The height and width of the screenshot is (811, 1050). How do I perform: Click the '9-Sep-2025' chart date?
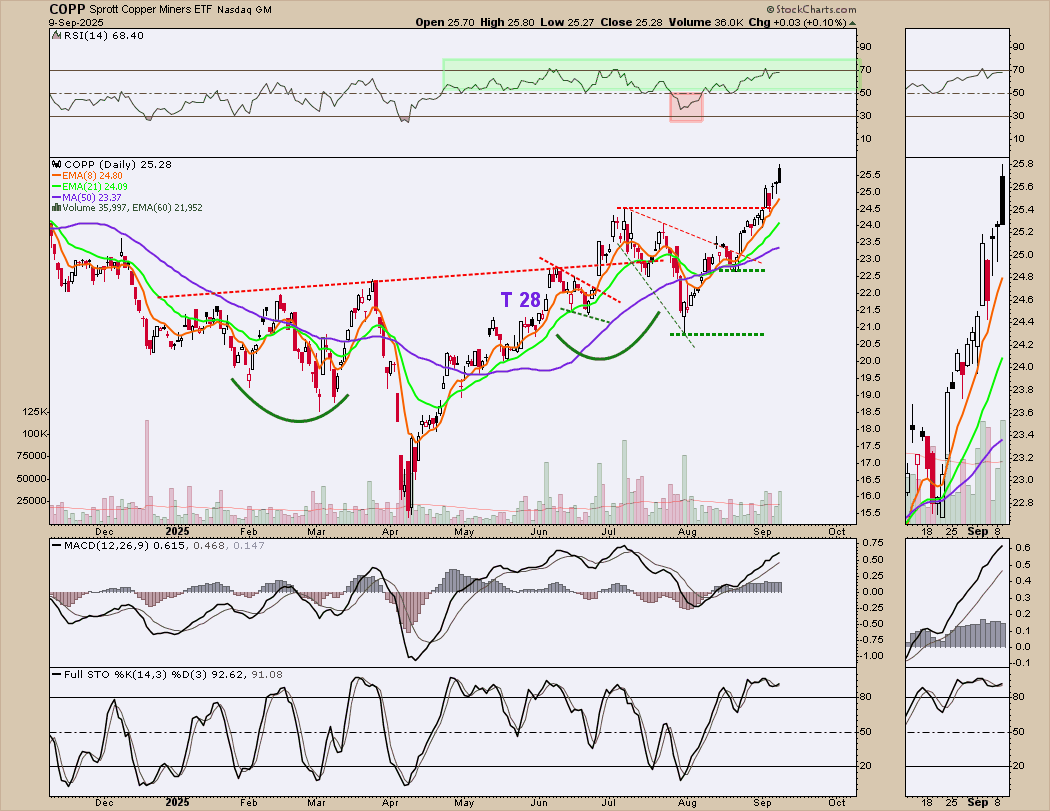tap(77, 22)
